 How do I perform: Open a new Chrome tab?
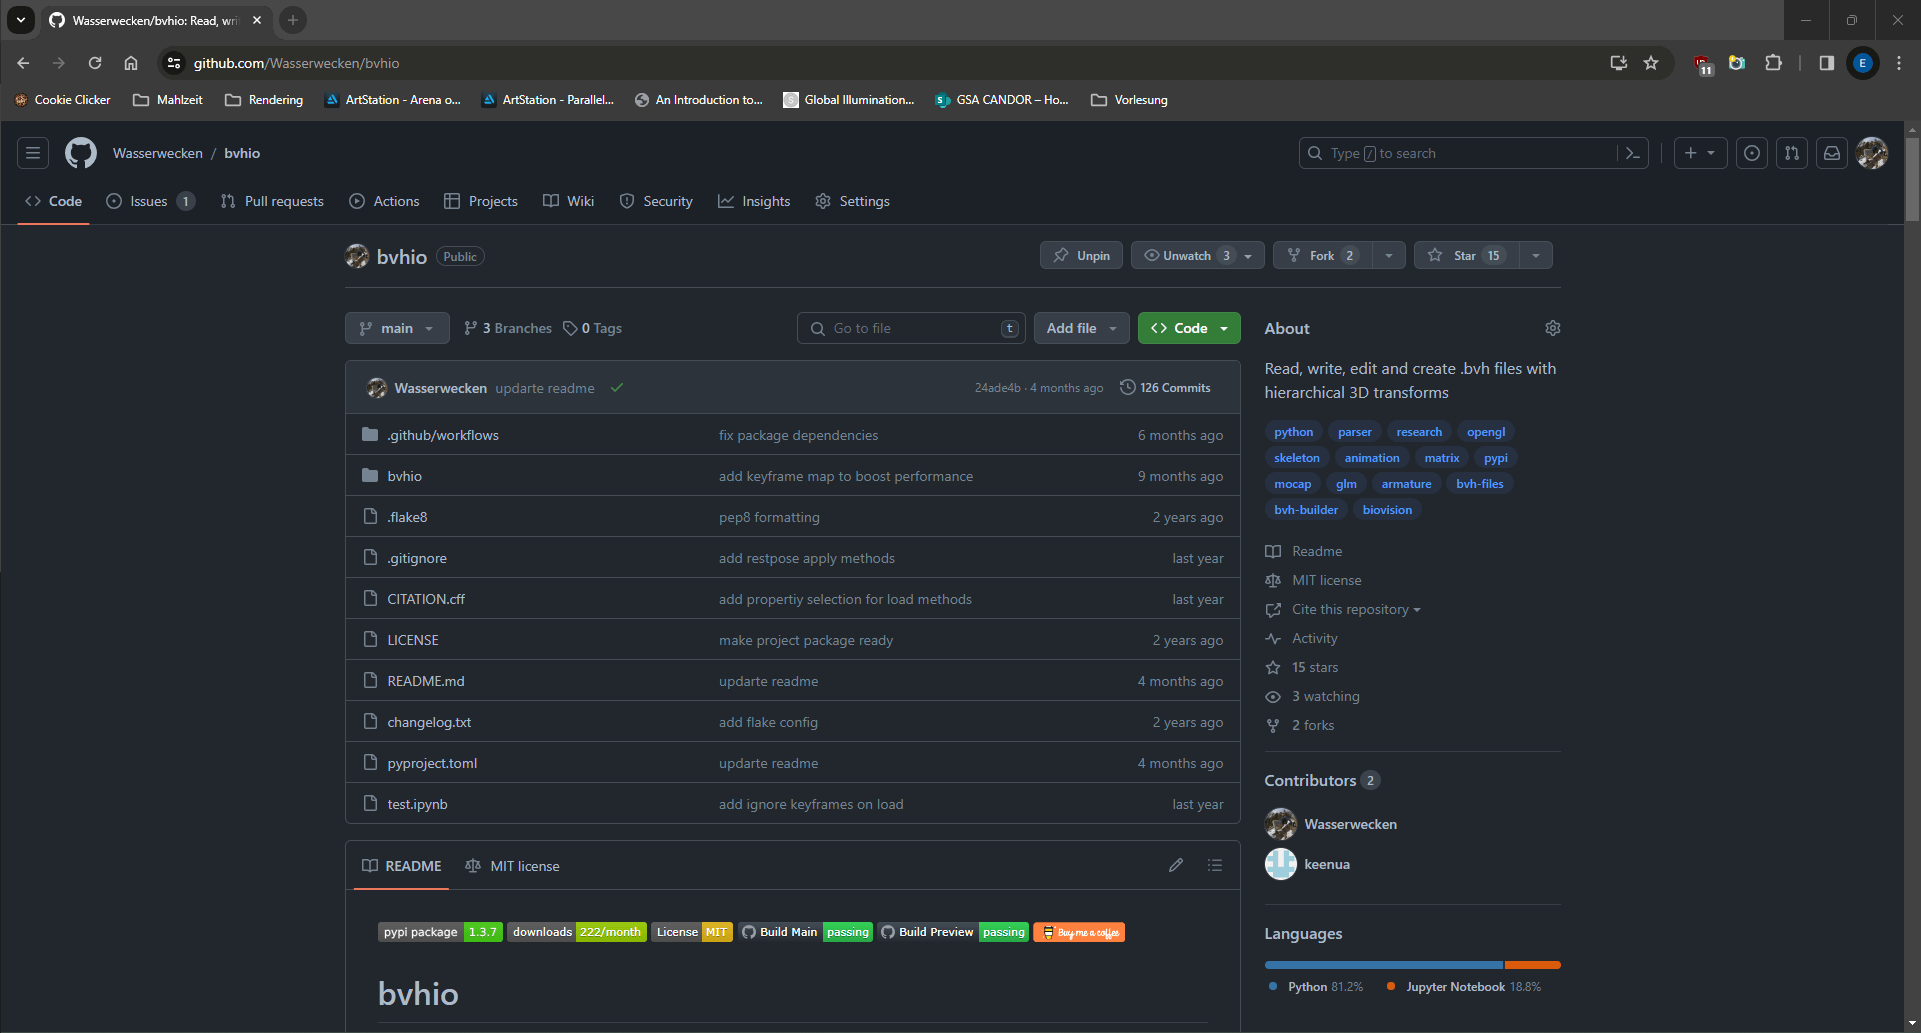coord(292,20)
